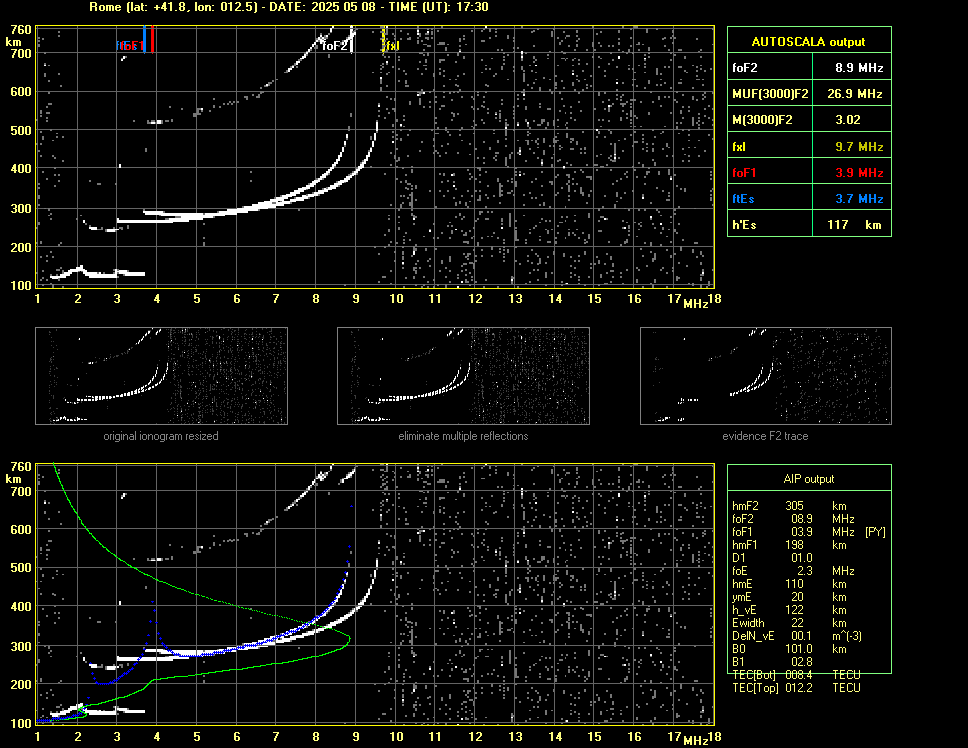Click the blue ftEs 3.7 MHz value

coord(859,199)
